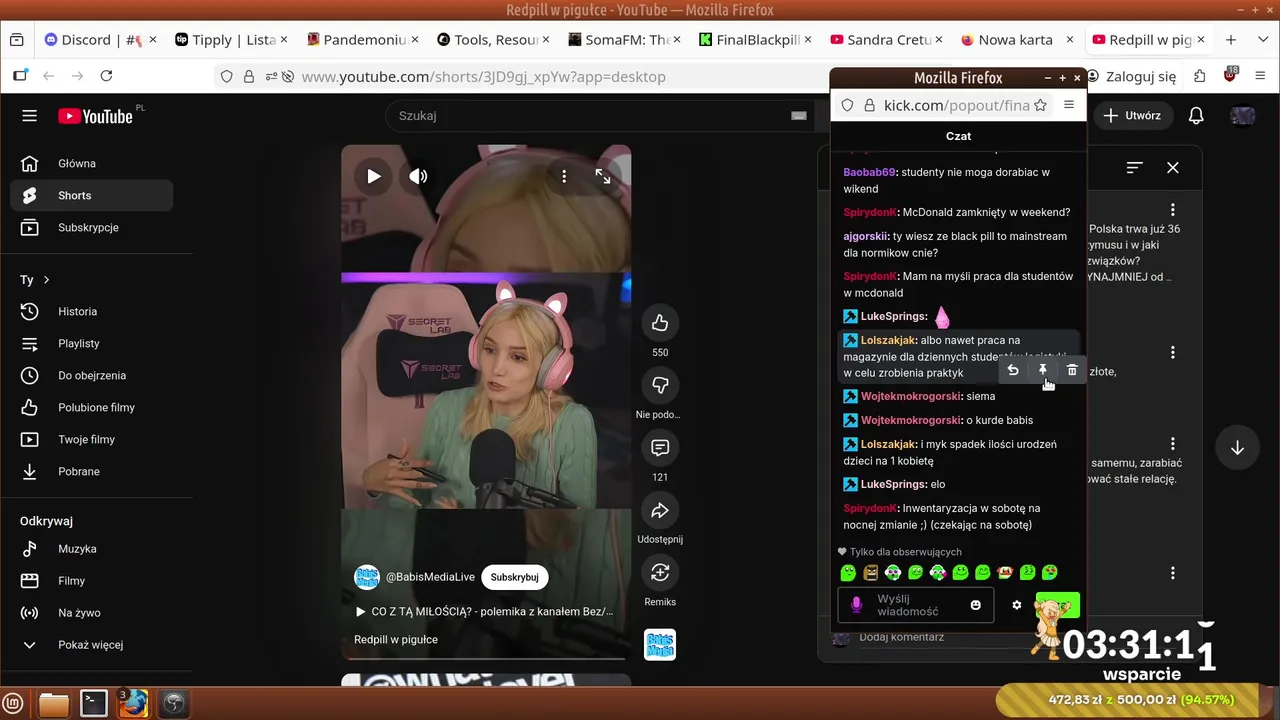
Task: Reload the YouTube page
Action: tap(106, 76)
